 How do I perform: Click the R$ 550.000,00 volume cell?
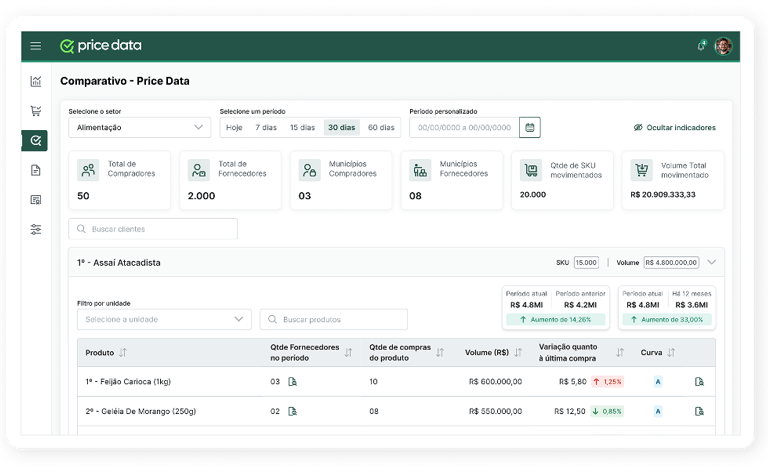click(495, 411)
